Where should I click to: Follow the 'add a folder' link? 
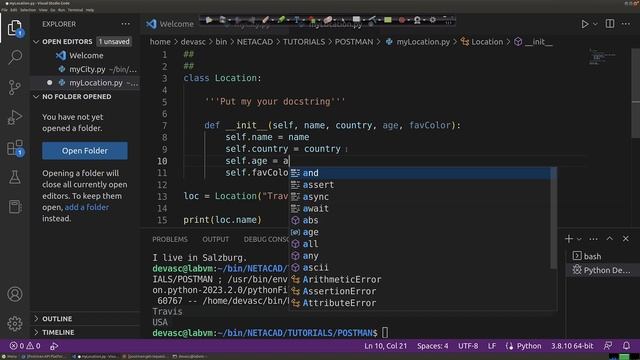(x=87, y=207)
